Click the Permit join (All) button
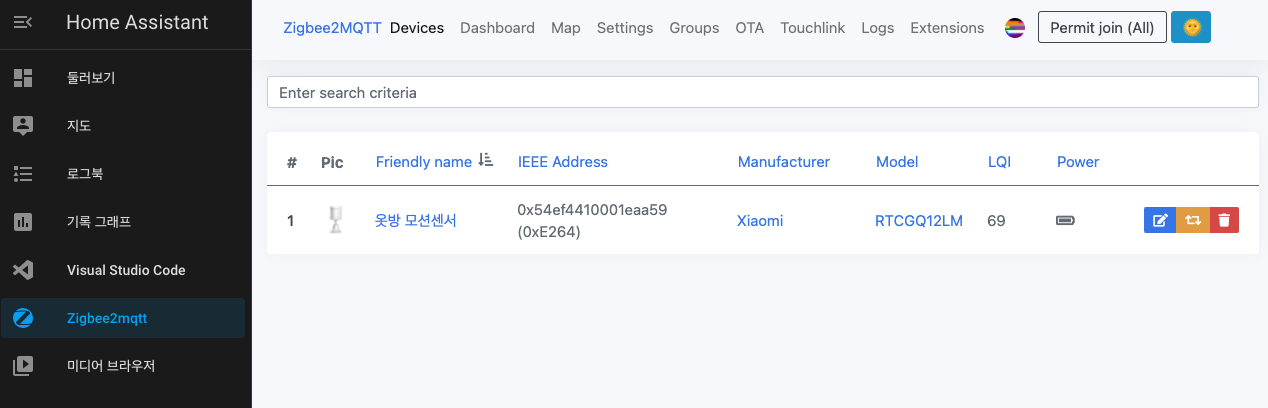 1102,28
